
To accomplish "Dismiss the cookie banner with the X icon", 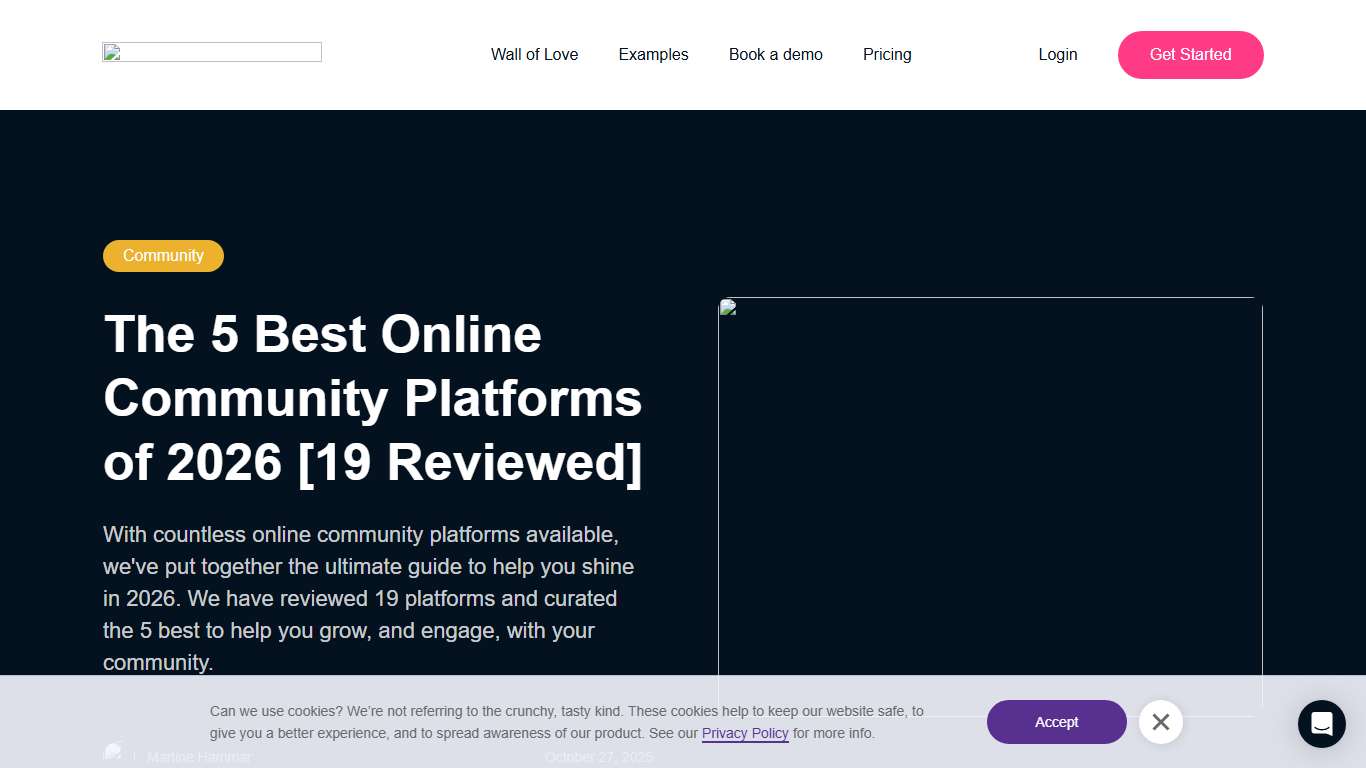I will [x=1161, y=721].
